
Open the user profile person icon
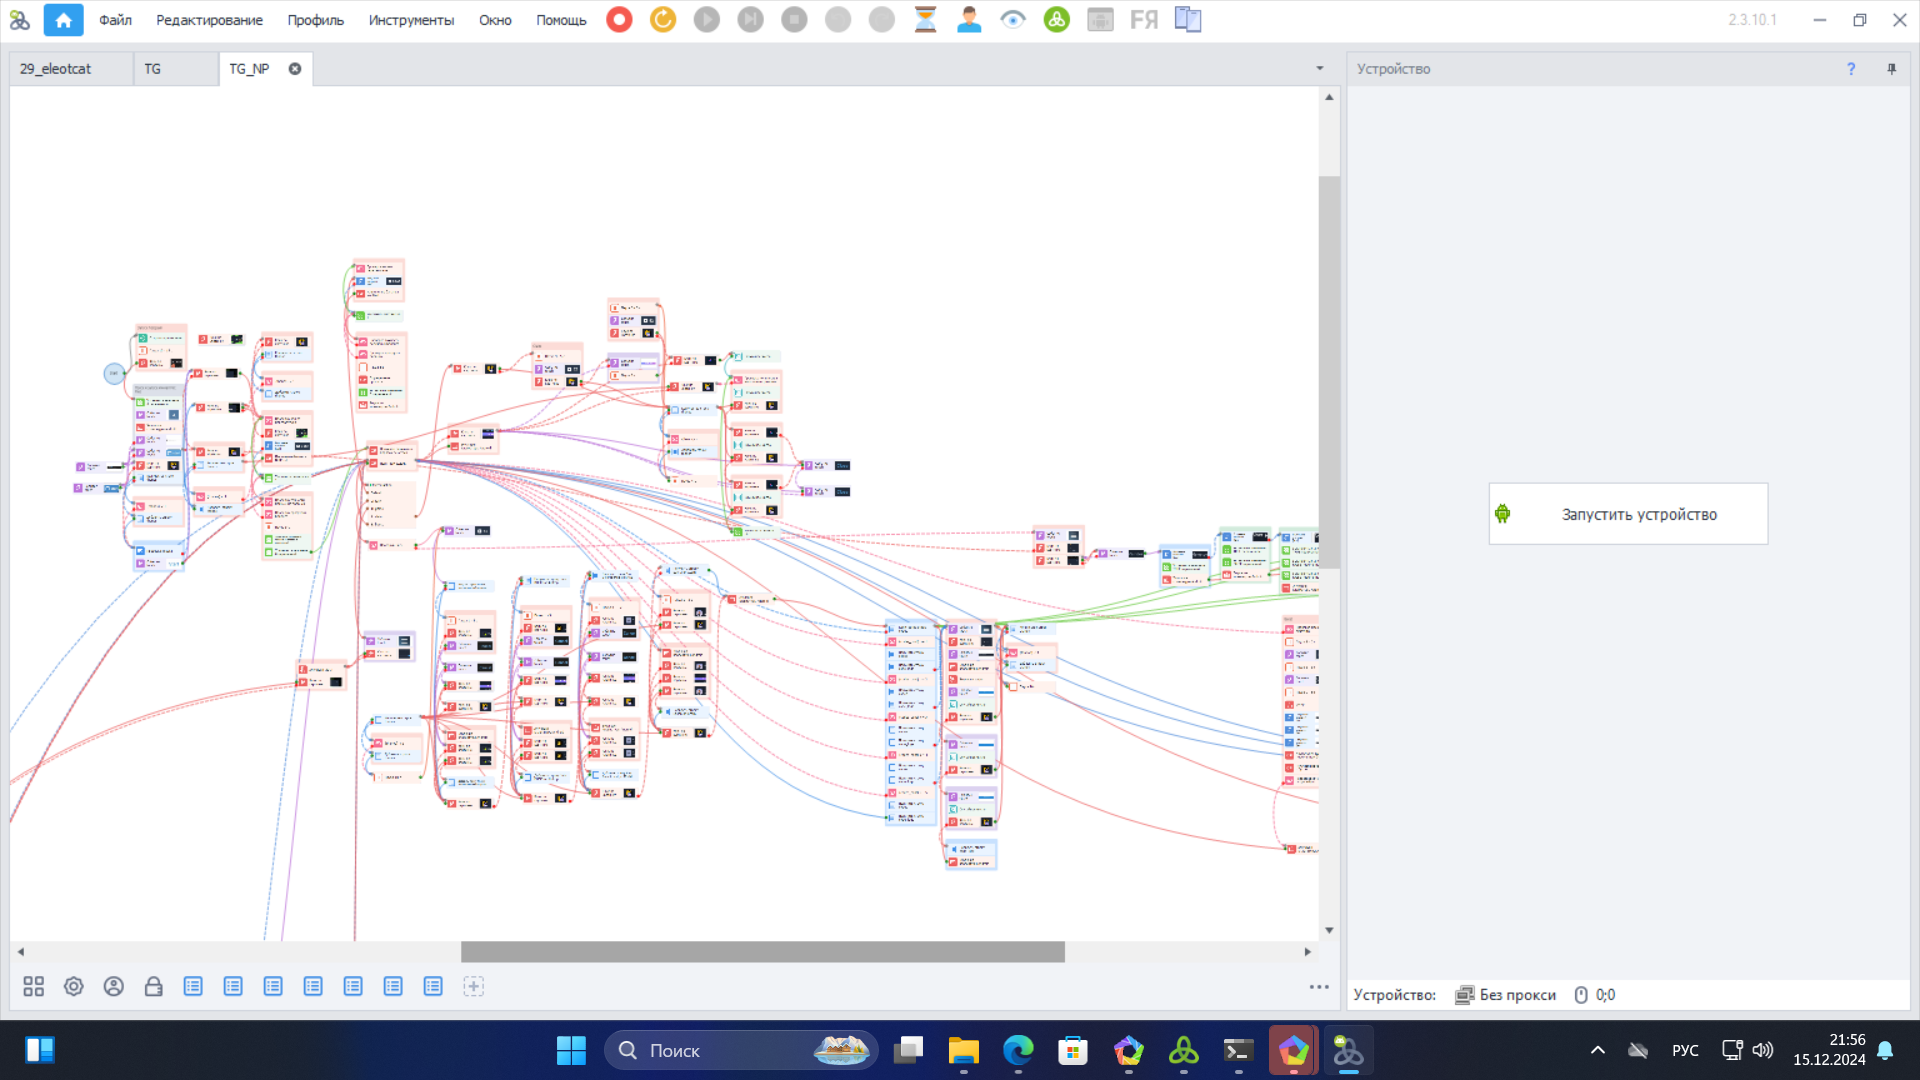point(969,20)
